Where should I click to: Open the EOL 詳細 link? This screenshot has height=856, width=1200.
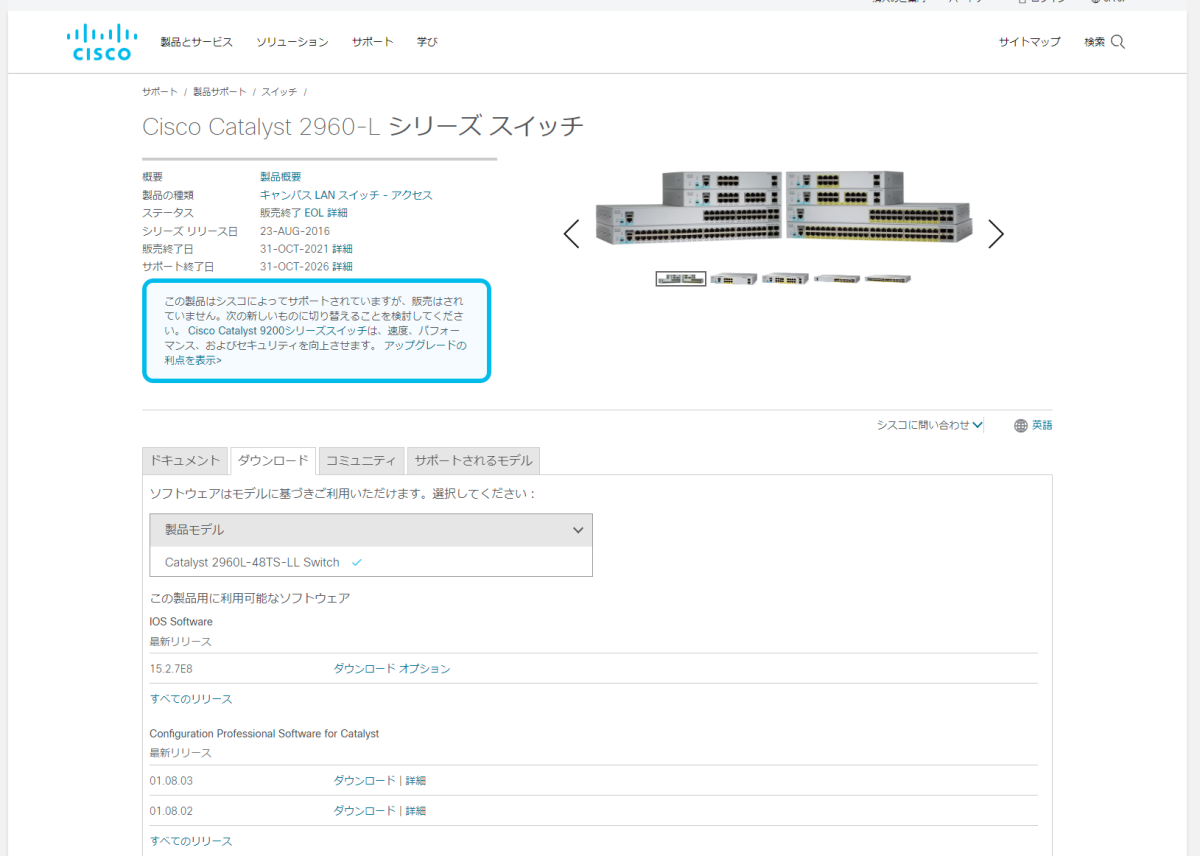point(326,213)
